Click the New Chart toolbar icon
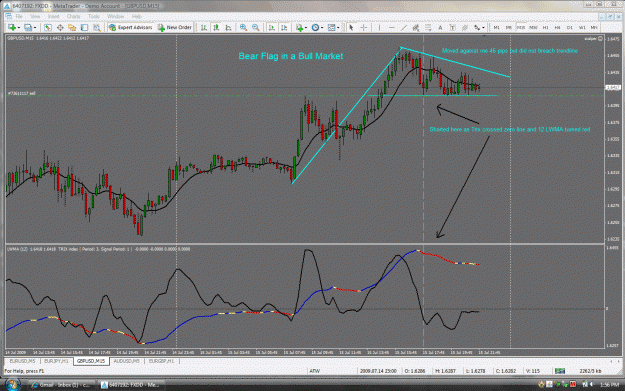 tap(12, 28)
